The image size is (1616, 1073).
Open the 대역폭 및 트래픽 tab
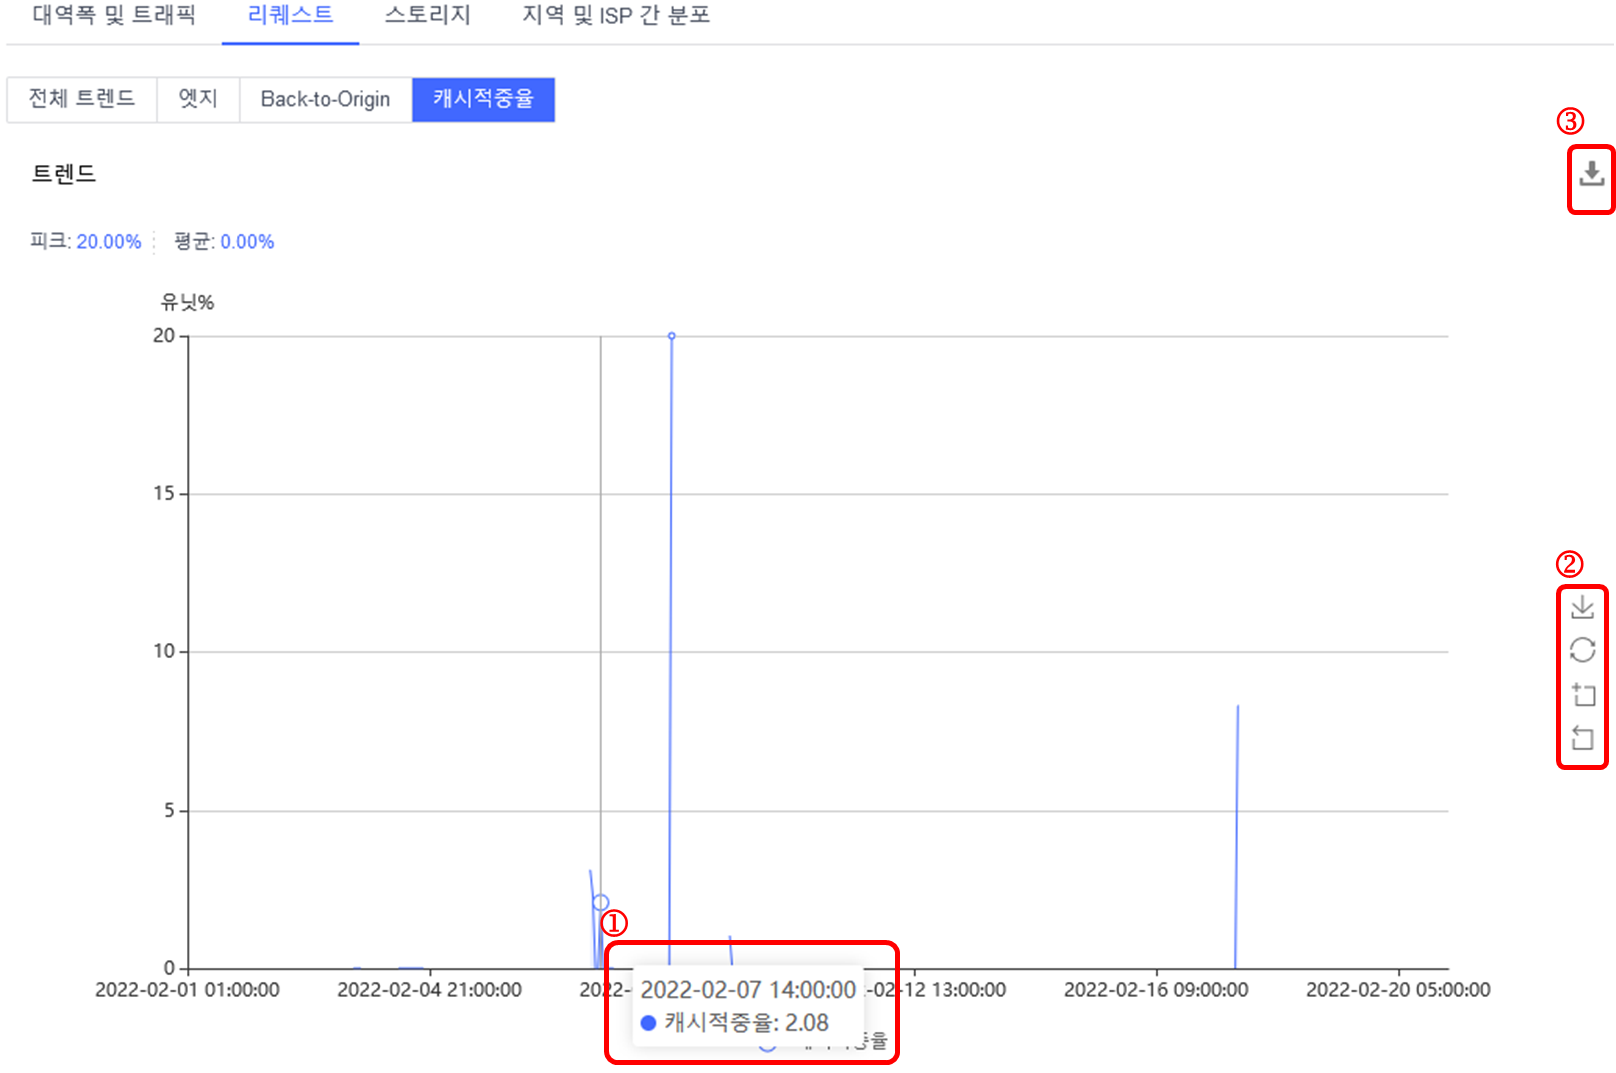(114, 15)
